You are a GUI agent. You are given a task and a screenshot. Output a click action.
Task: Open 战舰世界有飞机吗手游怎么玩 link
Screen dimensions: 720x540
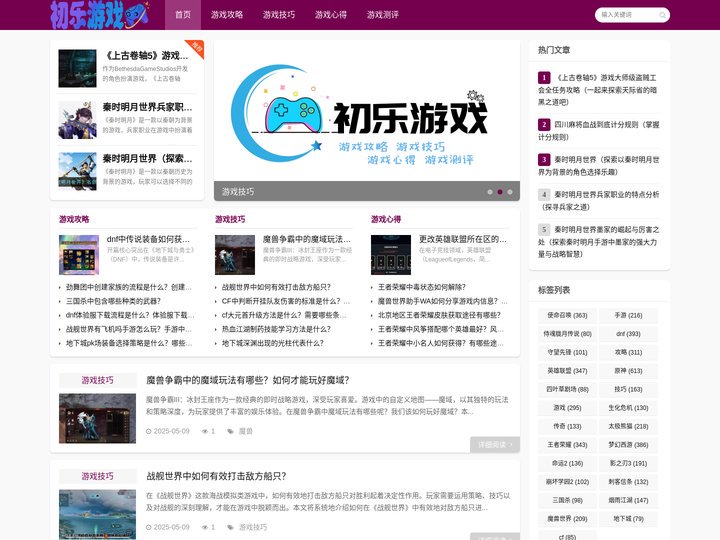129,329
